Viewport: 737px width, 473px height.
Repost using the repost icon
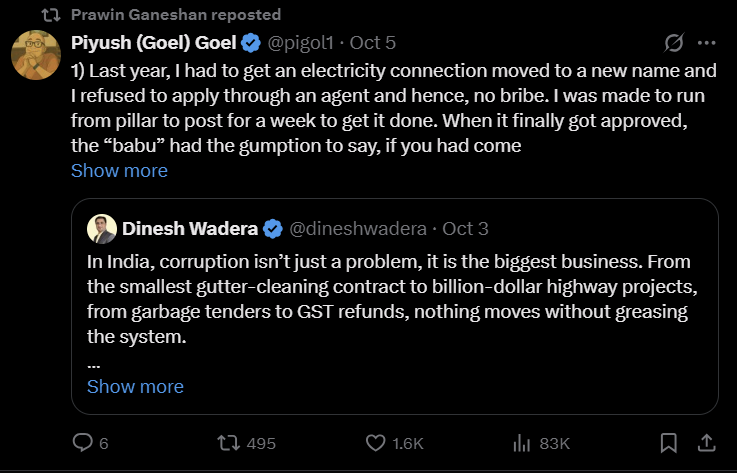click(x=228, y=443)
